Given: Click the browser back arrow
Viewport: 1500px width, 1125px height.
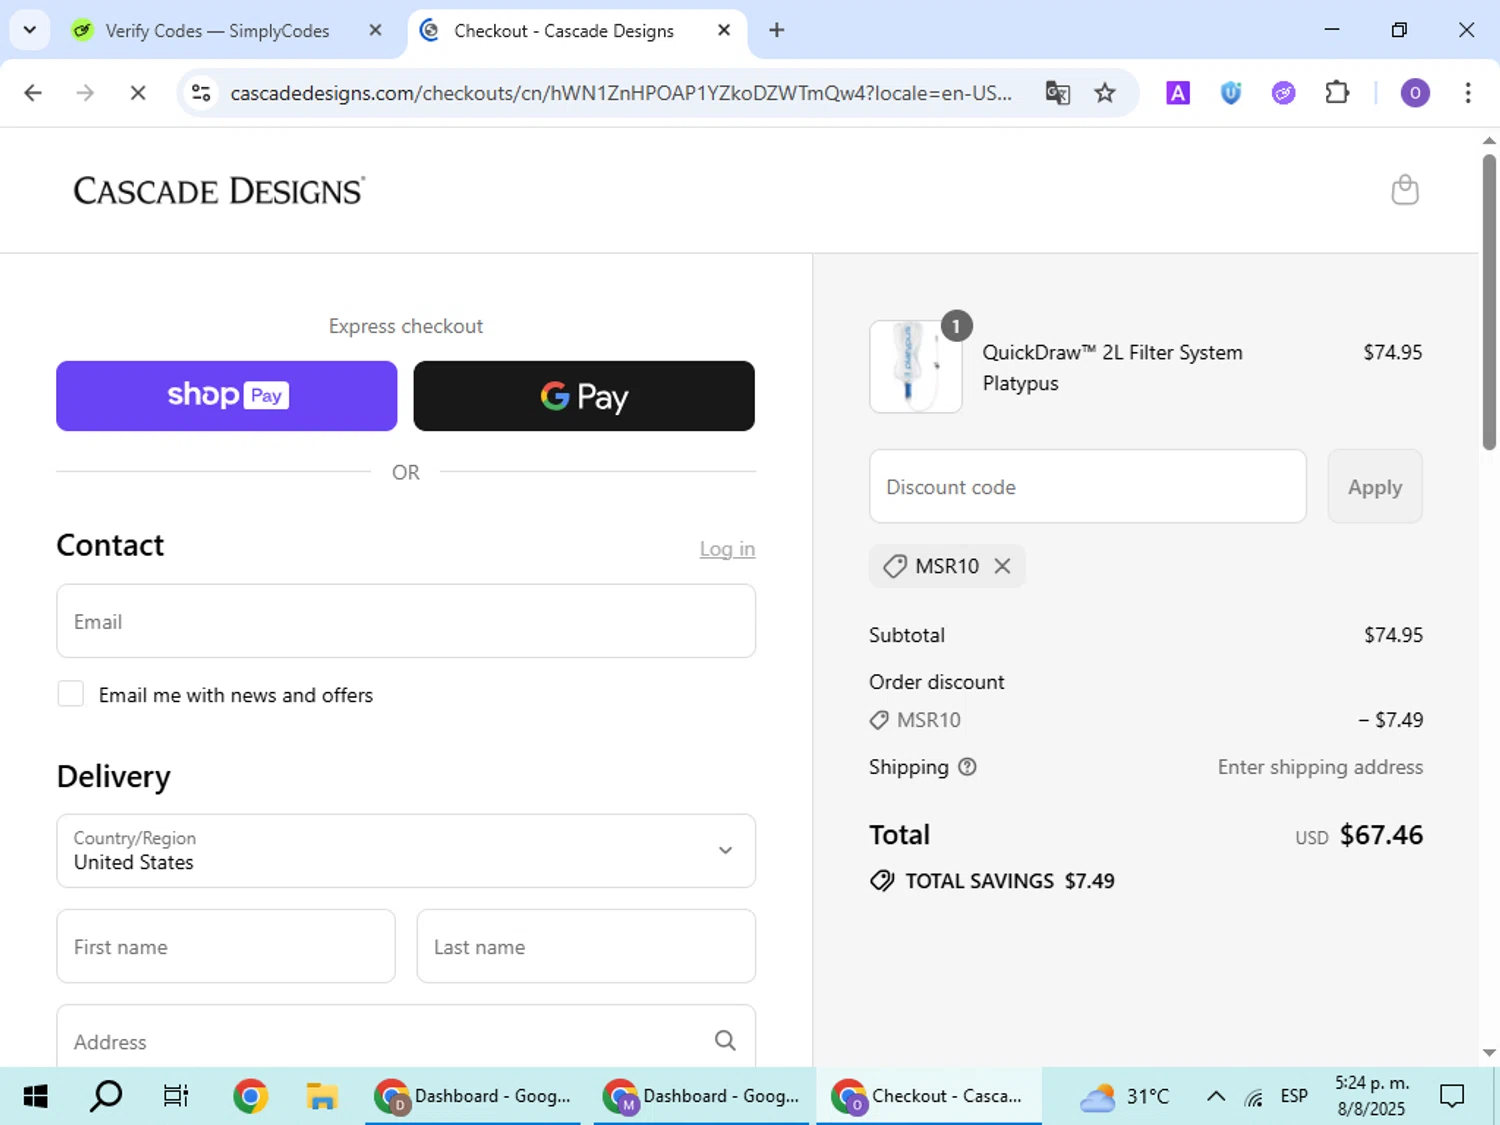Looking at the screenshot, I should [33, 93].
